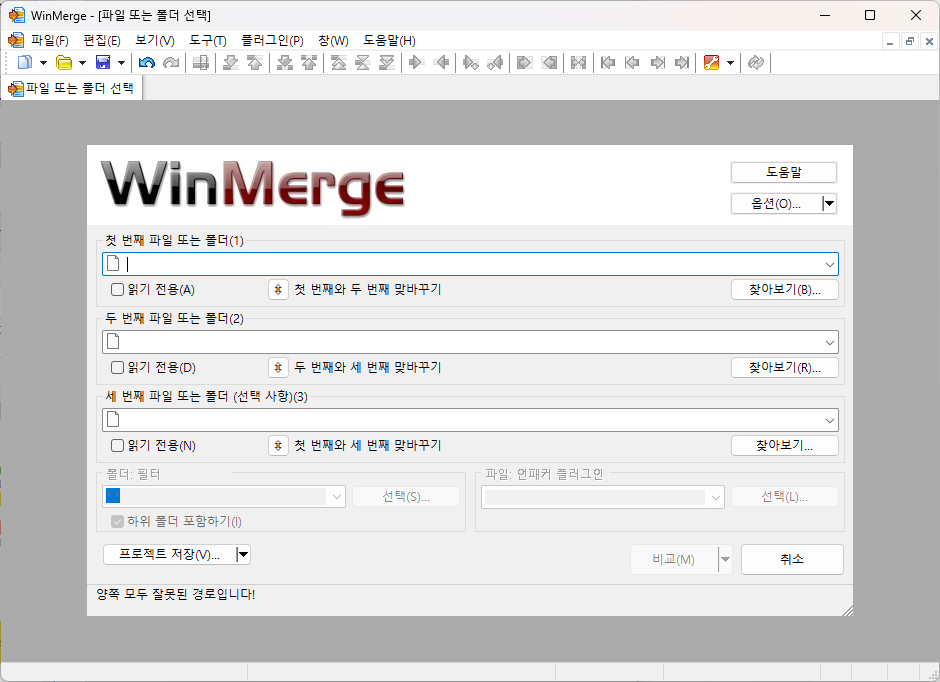Open the second file path history dropdown
The width and height of the screenshot is (940, 682).
click(830, 342)
